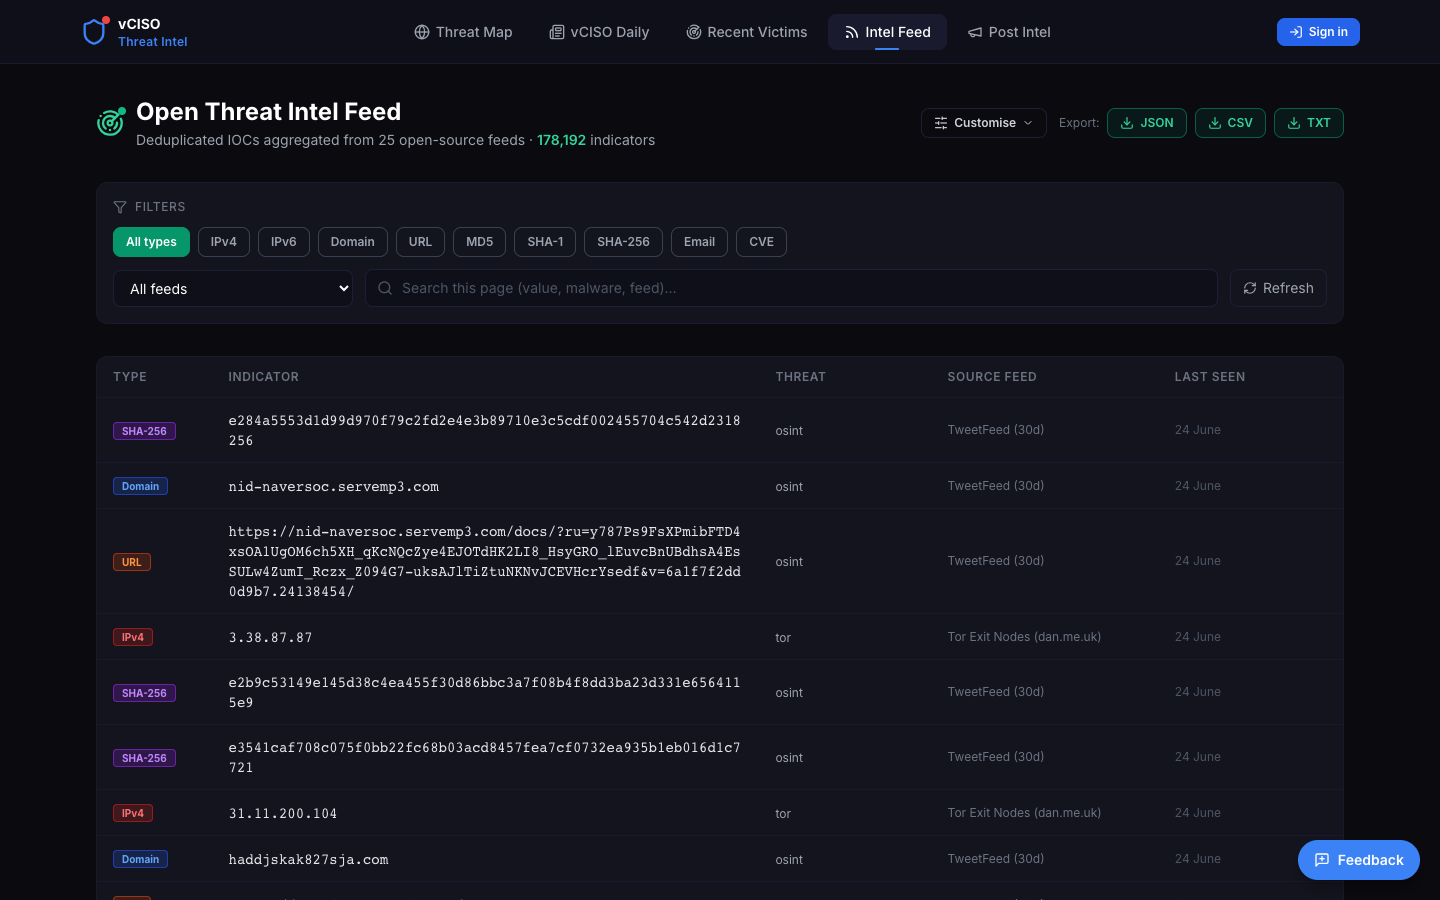Viewport: 1440px width, 900px height.
Task: Click the Sign in button
Action: 1318,32
